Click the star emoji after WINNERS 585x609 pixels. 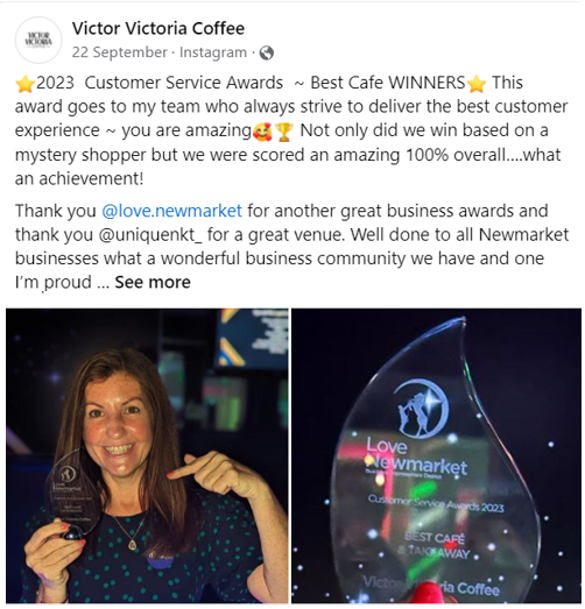coord(477,84)
